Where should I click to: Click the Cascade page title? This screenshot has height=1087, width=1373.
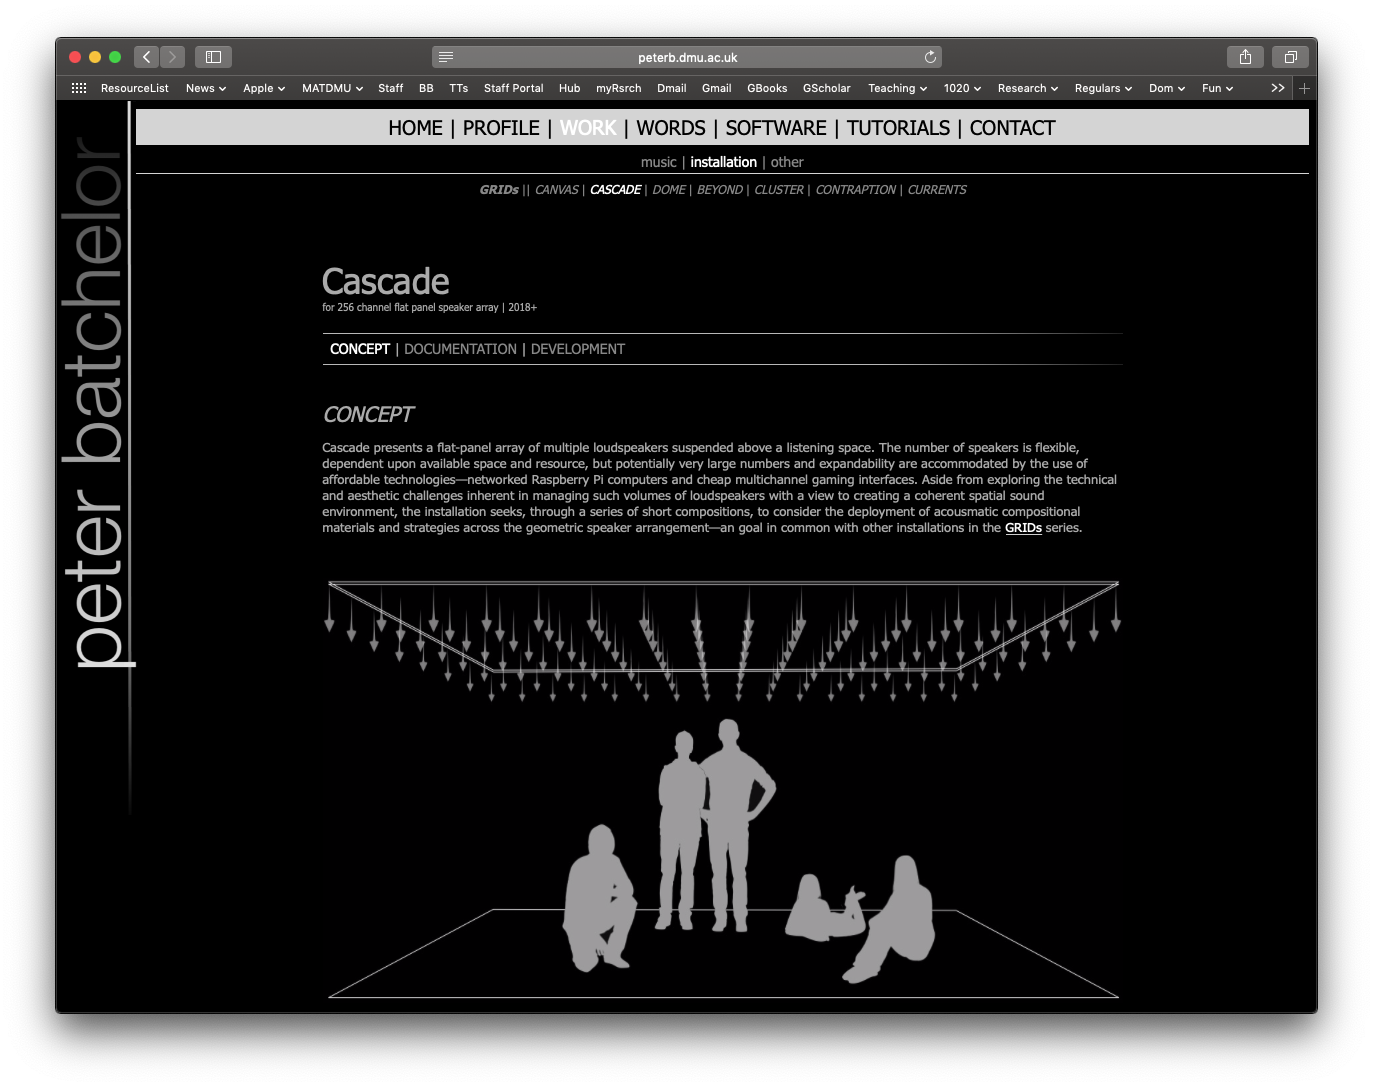[386, 282]
